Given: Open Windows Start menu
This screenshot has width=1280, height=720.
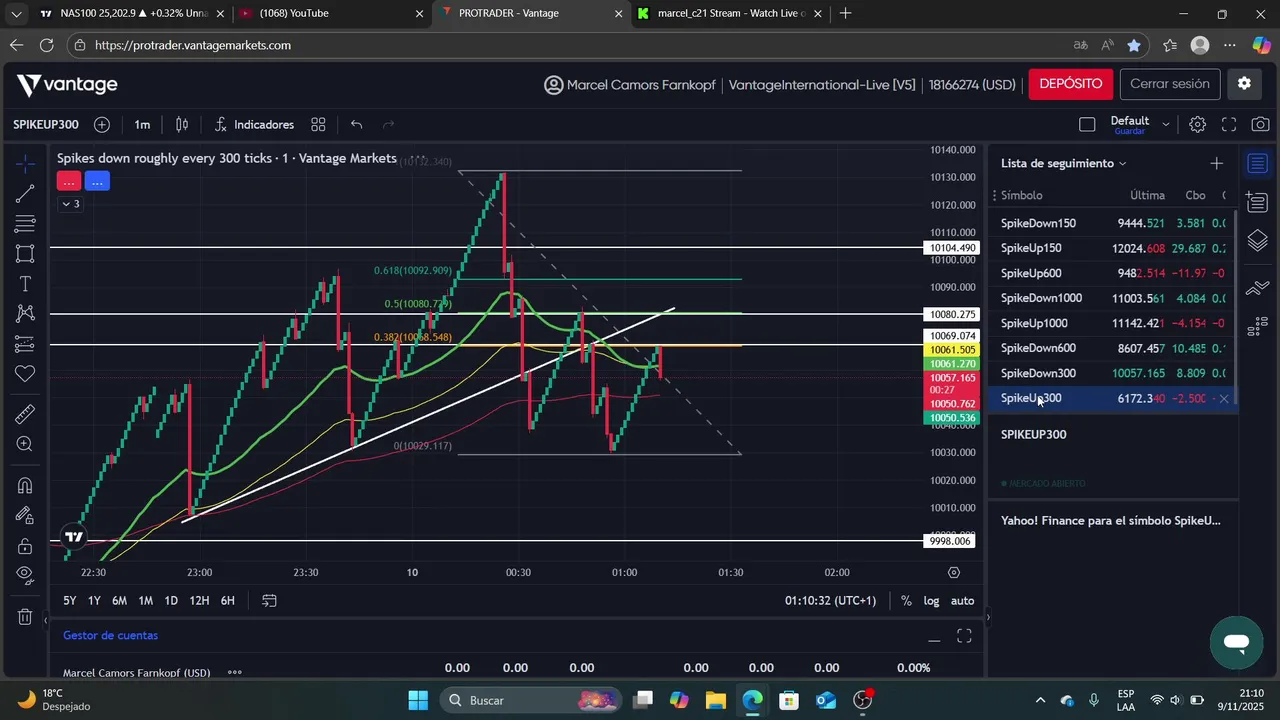Looking at the screenshot, I should [x=418, y=700].
